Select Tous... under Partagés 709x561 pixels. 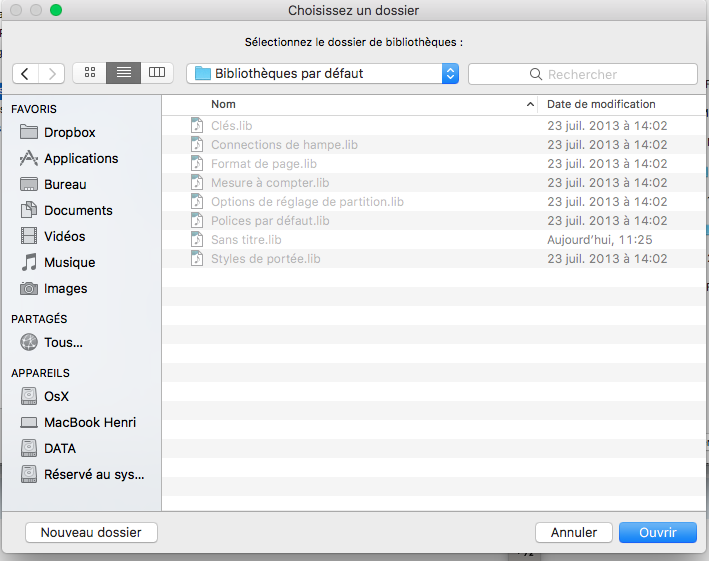coord(63,342)
